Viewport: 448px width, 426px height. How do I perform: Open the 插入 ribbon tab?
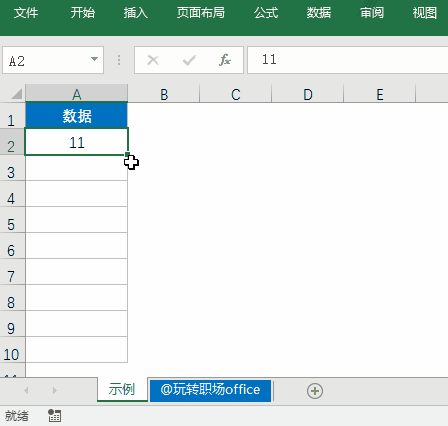tap(136, 13)
